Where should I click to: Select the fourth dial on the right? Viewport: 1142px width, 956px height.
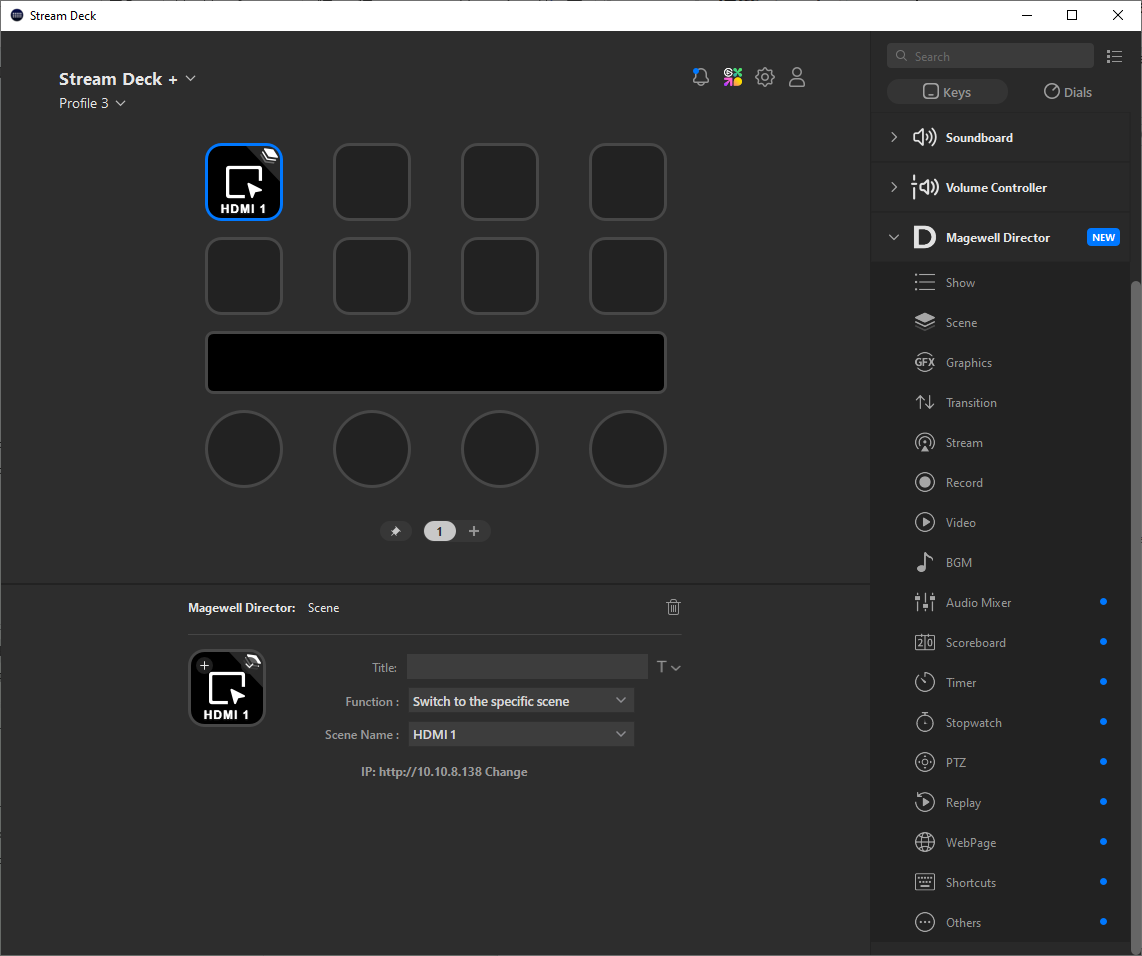(x=628, y=449)
